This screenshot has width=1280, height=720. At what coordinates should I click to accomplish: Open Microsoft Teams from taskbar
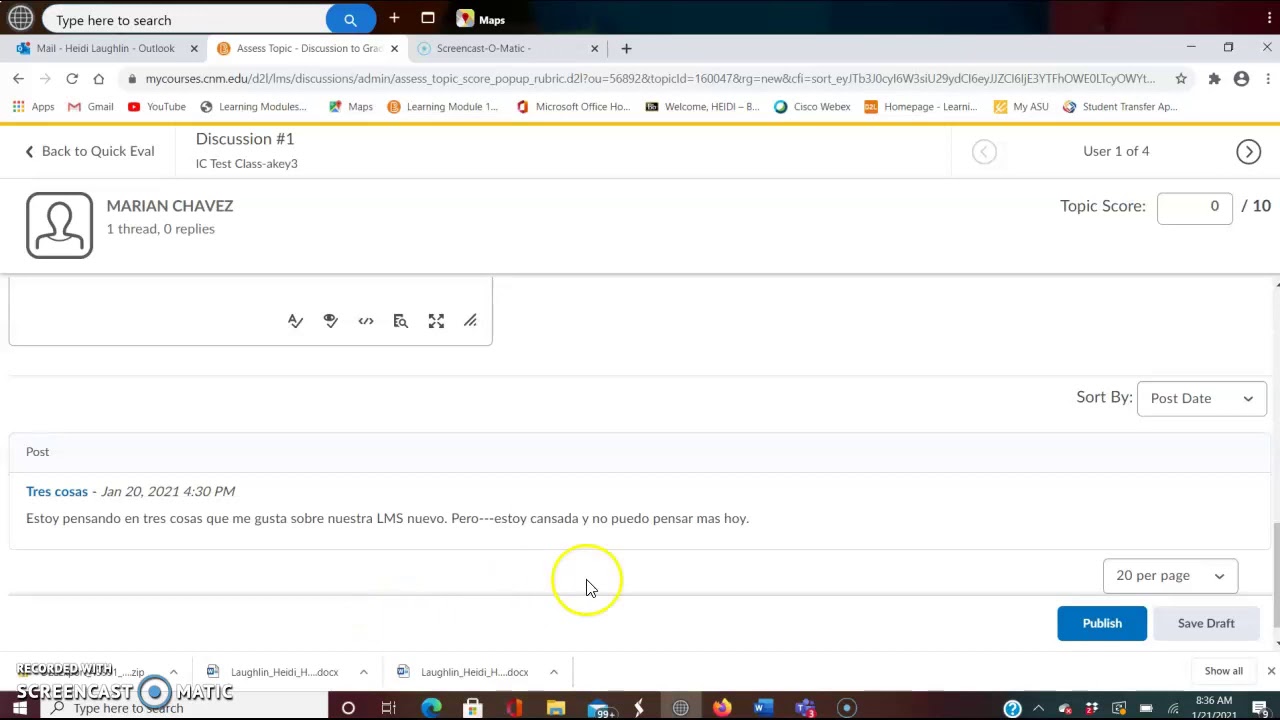tap(805, 708)
